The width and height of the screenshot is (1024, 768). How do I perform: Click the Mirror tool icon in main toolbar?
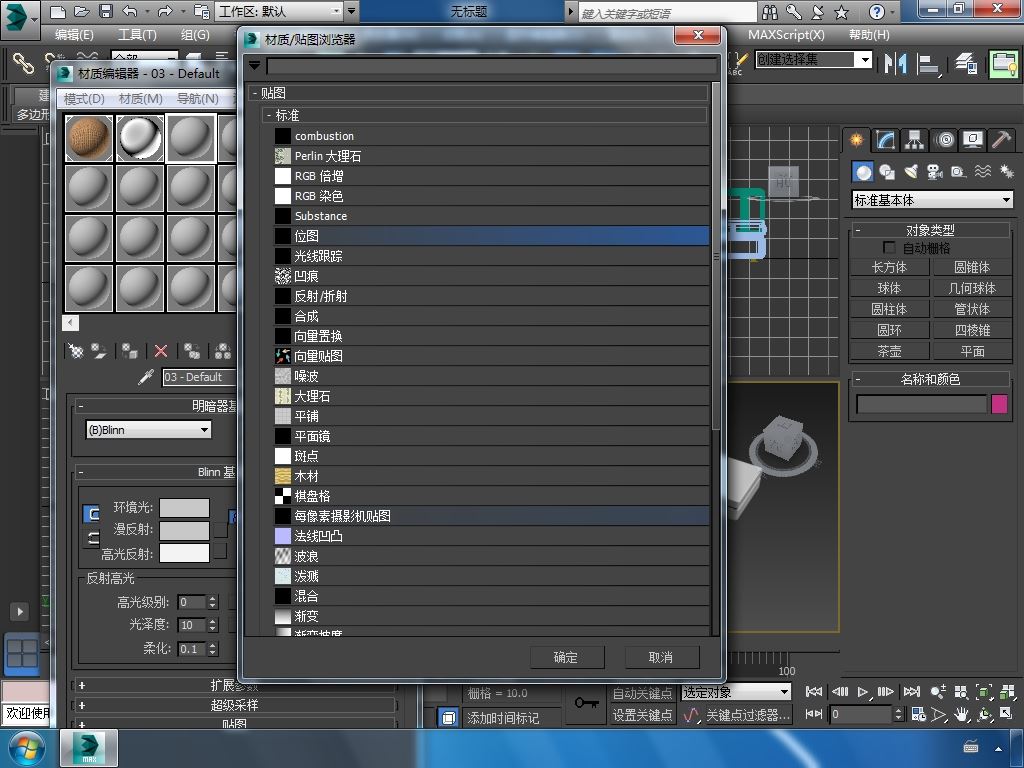[895, 63]
